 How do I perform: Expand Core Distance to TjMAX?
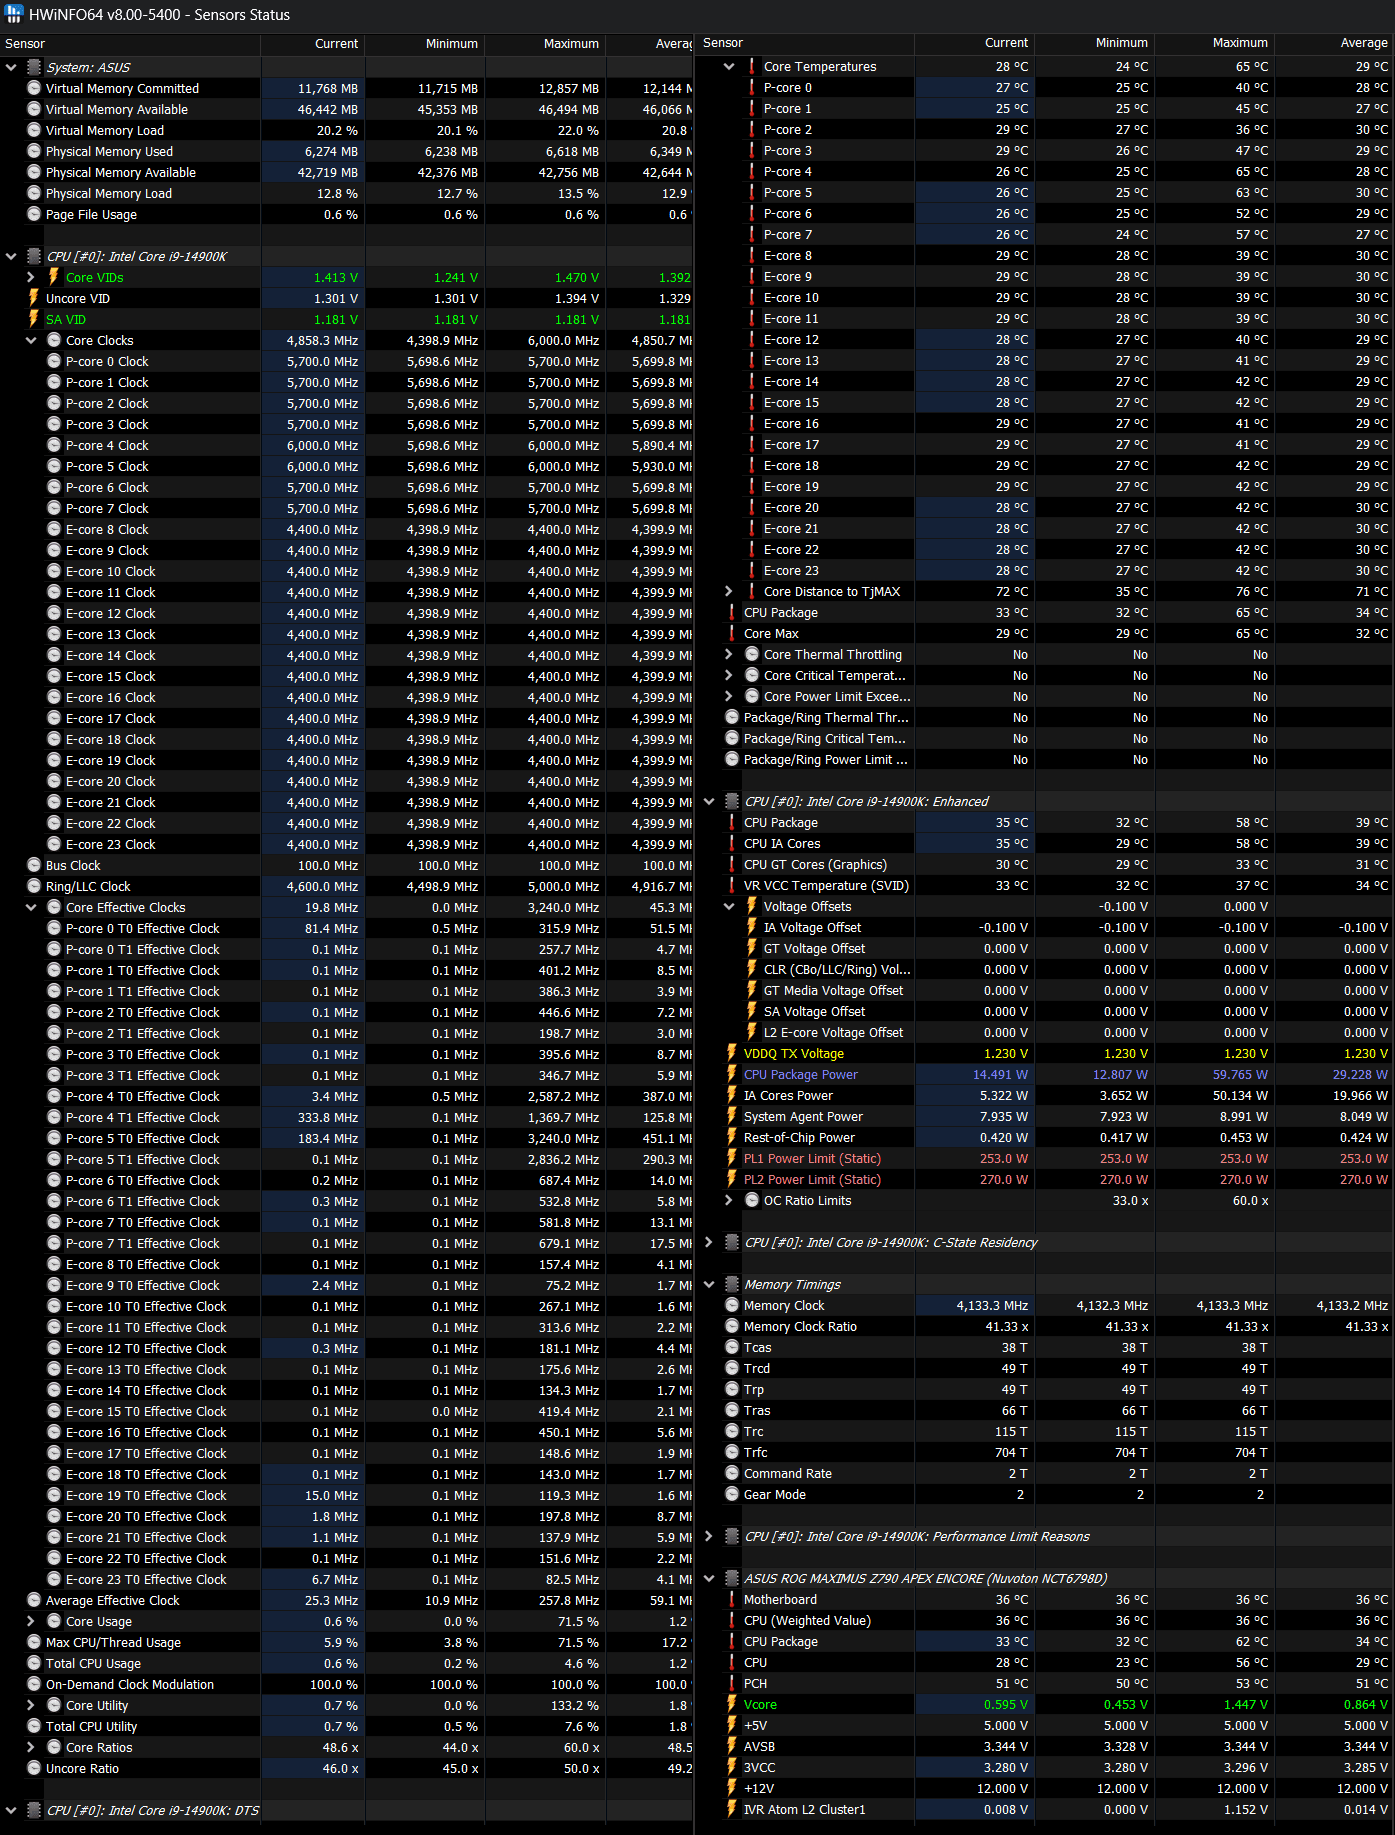tap(729, 591)
